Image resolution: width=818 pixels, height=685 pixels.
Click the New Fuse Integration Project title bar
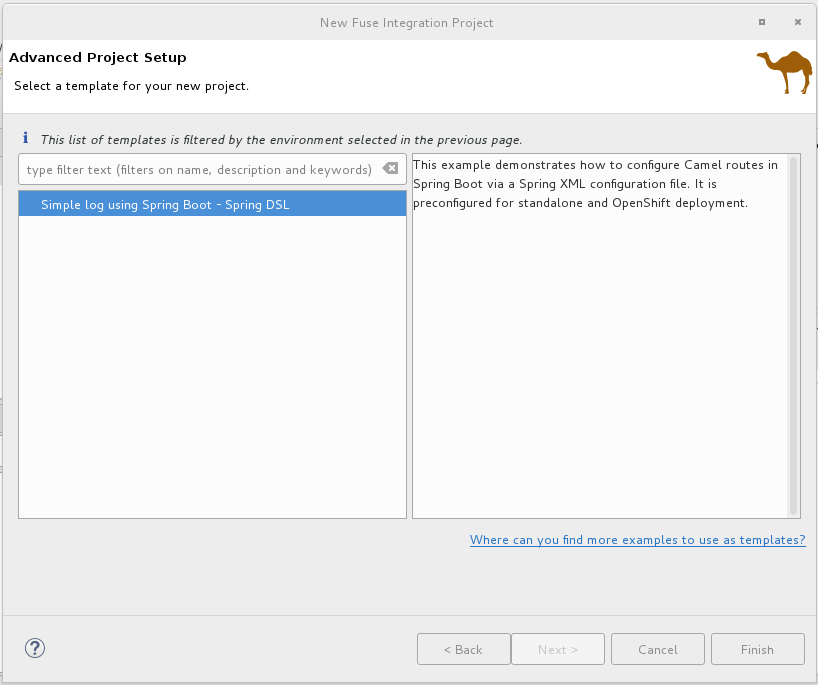[406, 22]
